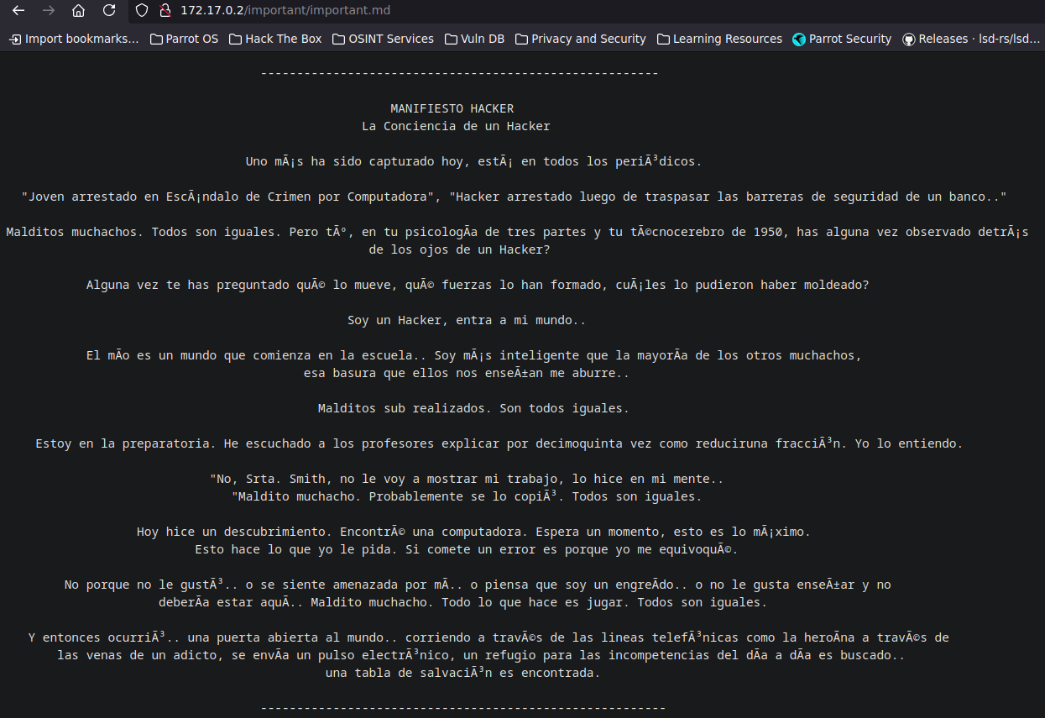Go to the Home page icon
This screenshot has height=718, width=1045.
(x=78, y=11)
